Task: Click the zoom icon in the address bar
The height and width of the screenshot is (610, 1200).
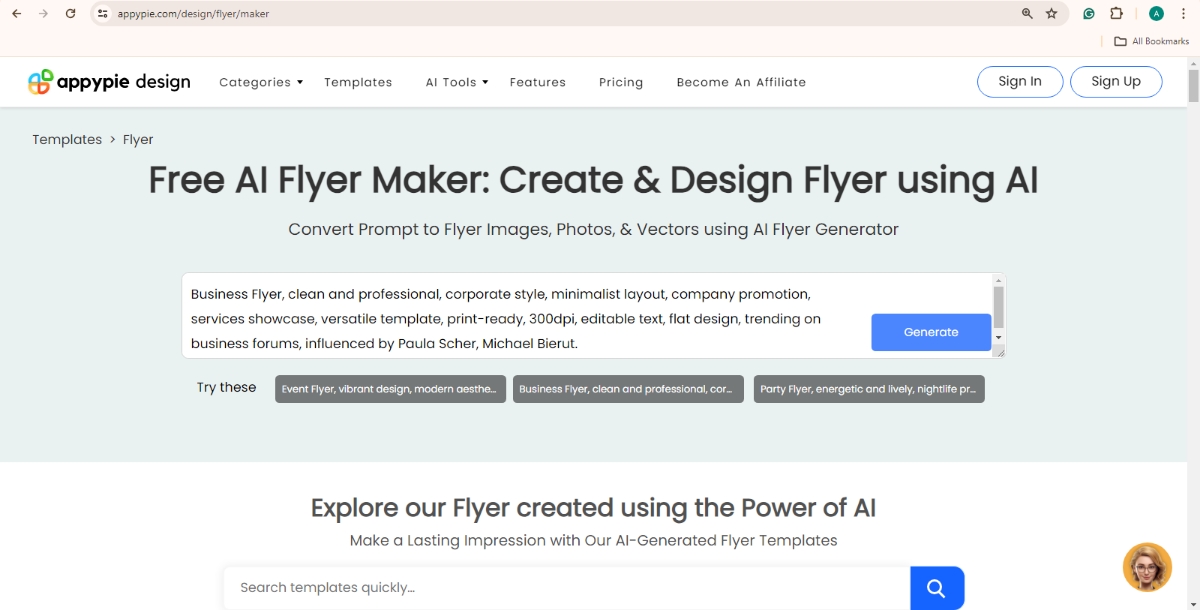Action: click(x=1026, y=14)
